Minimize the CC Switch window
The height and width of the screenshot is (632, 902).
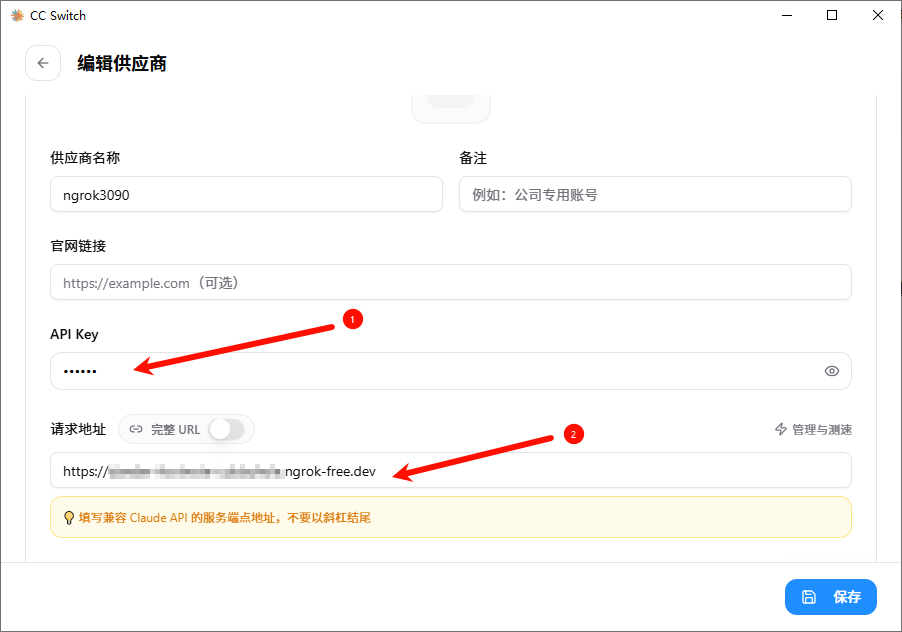click(787, 15)
